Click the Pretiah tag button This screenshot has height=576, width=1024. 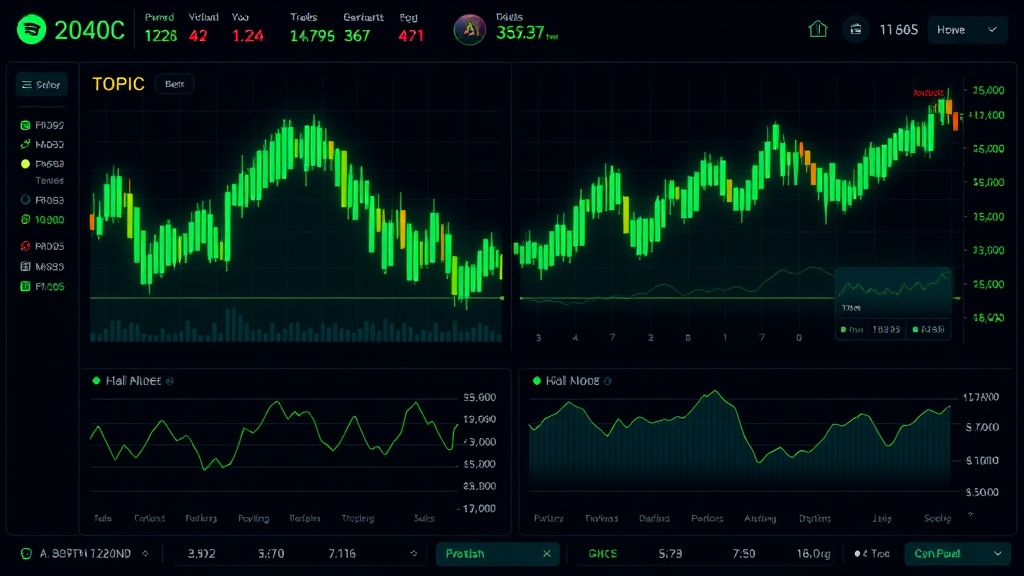[x=498, y=554]
